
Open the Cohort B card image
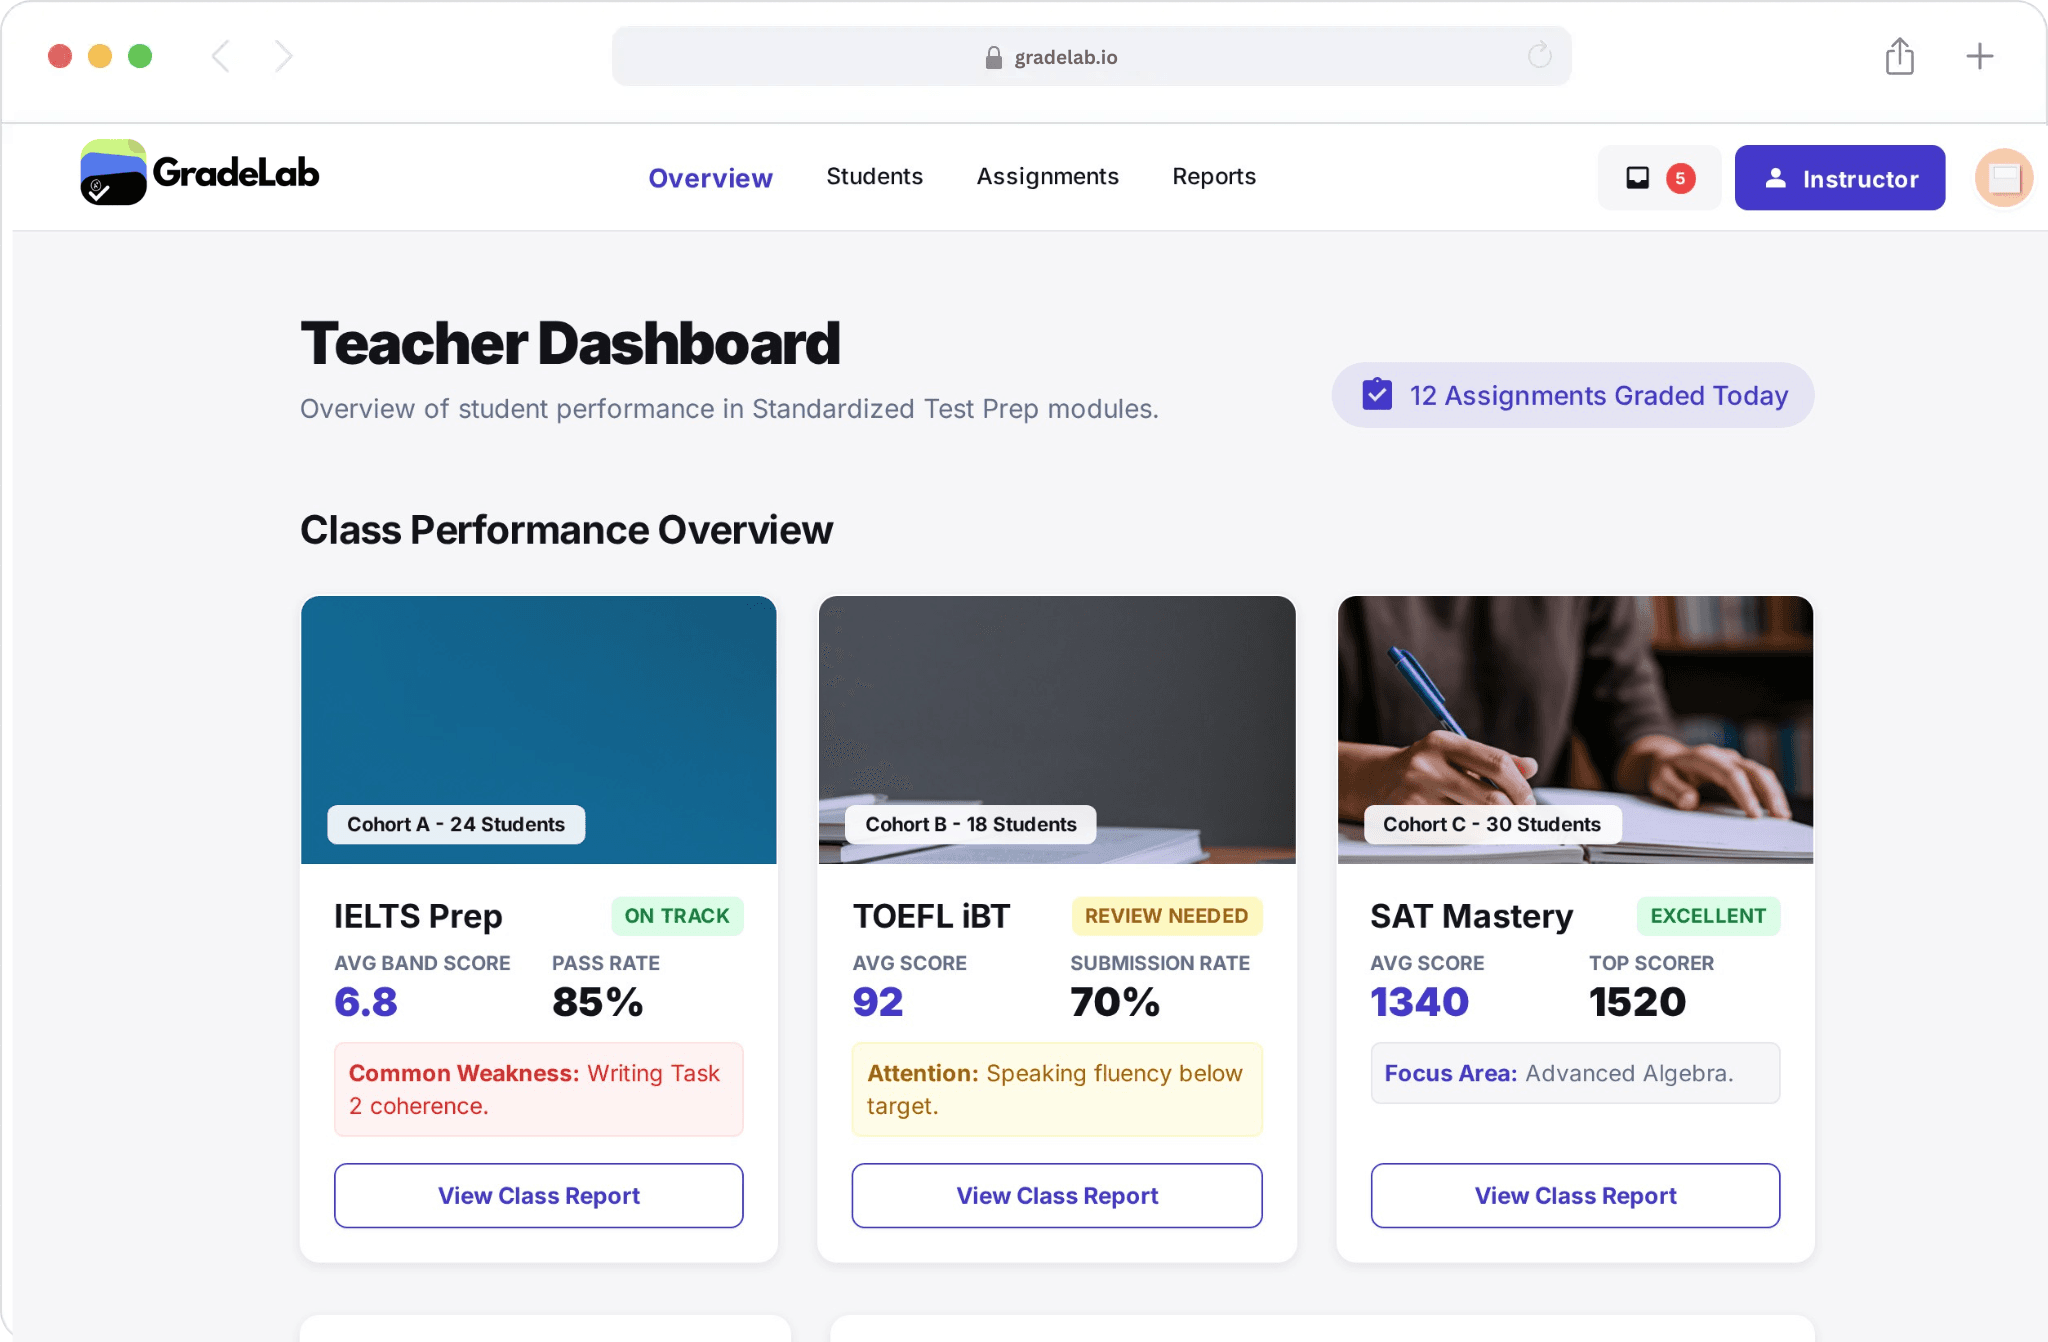tap(1057, 730)
